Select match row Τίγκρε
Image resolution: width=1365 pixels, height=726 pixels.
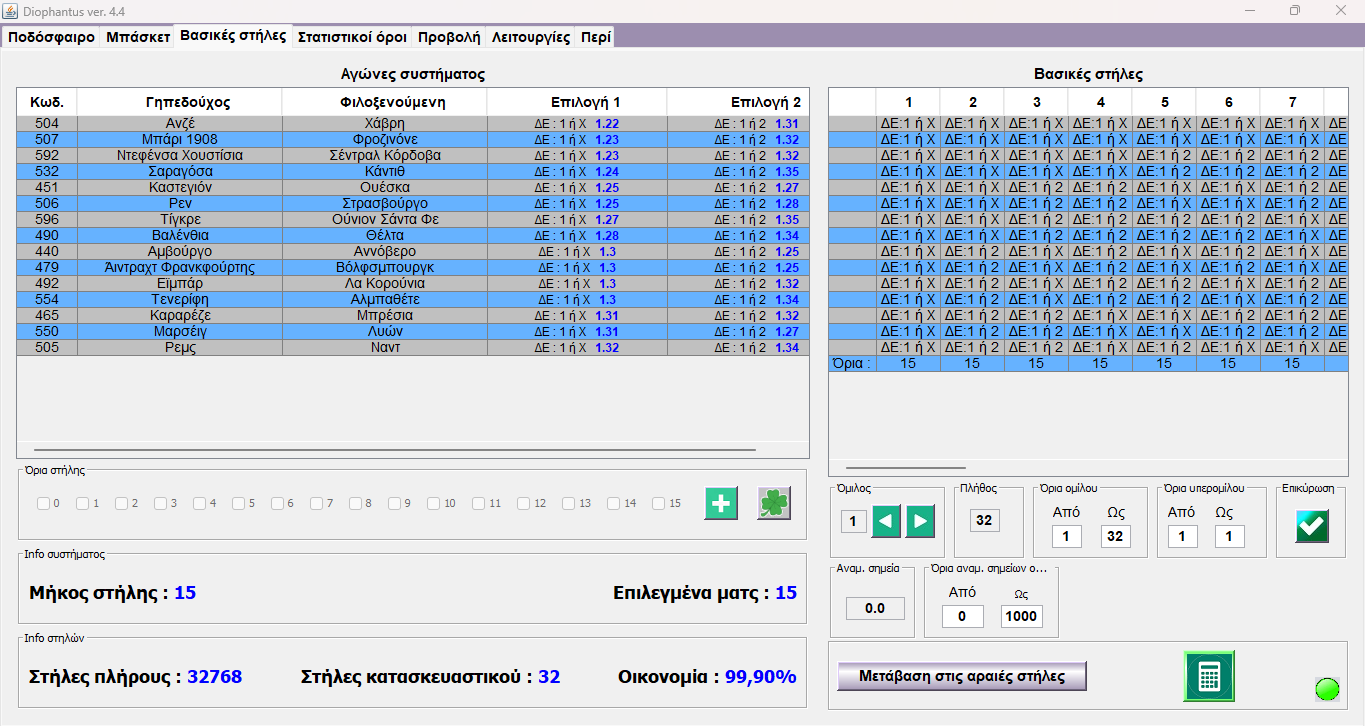click(413, 219)
